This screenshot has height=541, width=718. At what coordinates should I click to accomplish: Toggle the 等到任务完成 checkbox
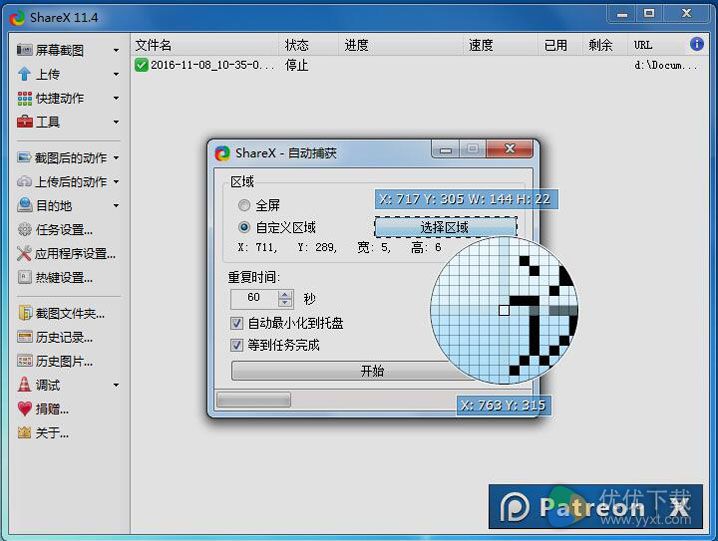[236, 345]
